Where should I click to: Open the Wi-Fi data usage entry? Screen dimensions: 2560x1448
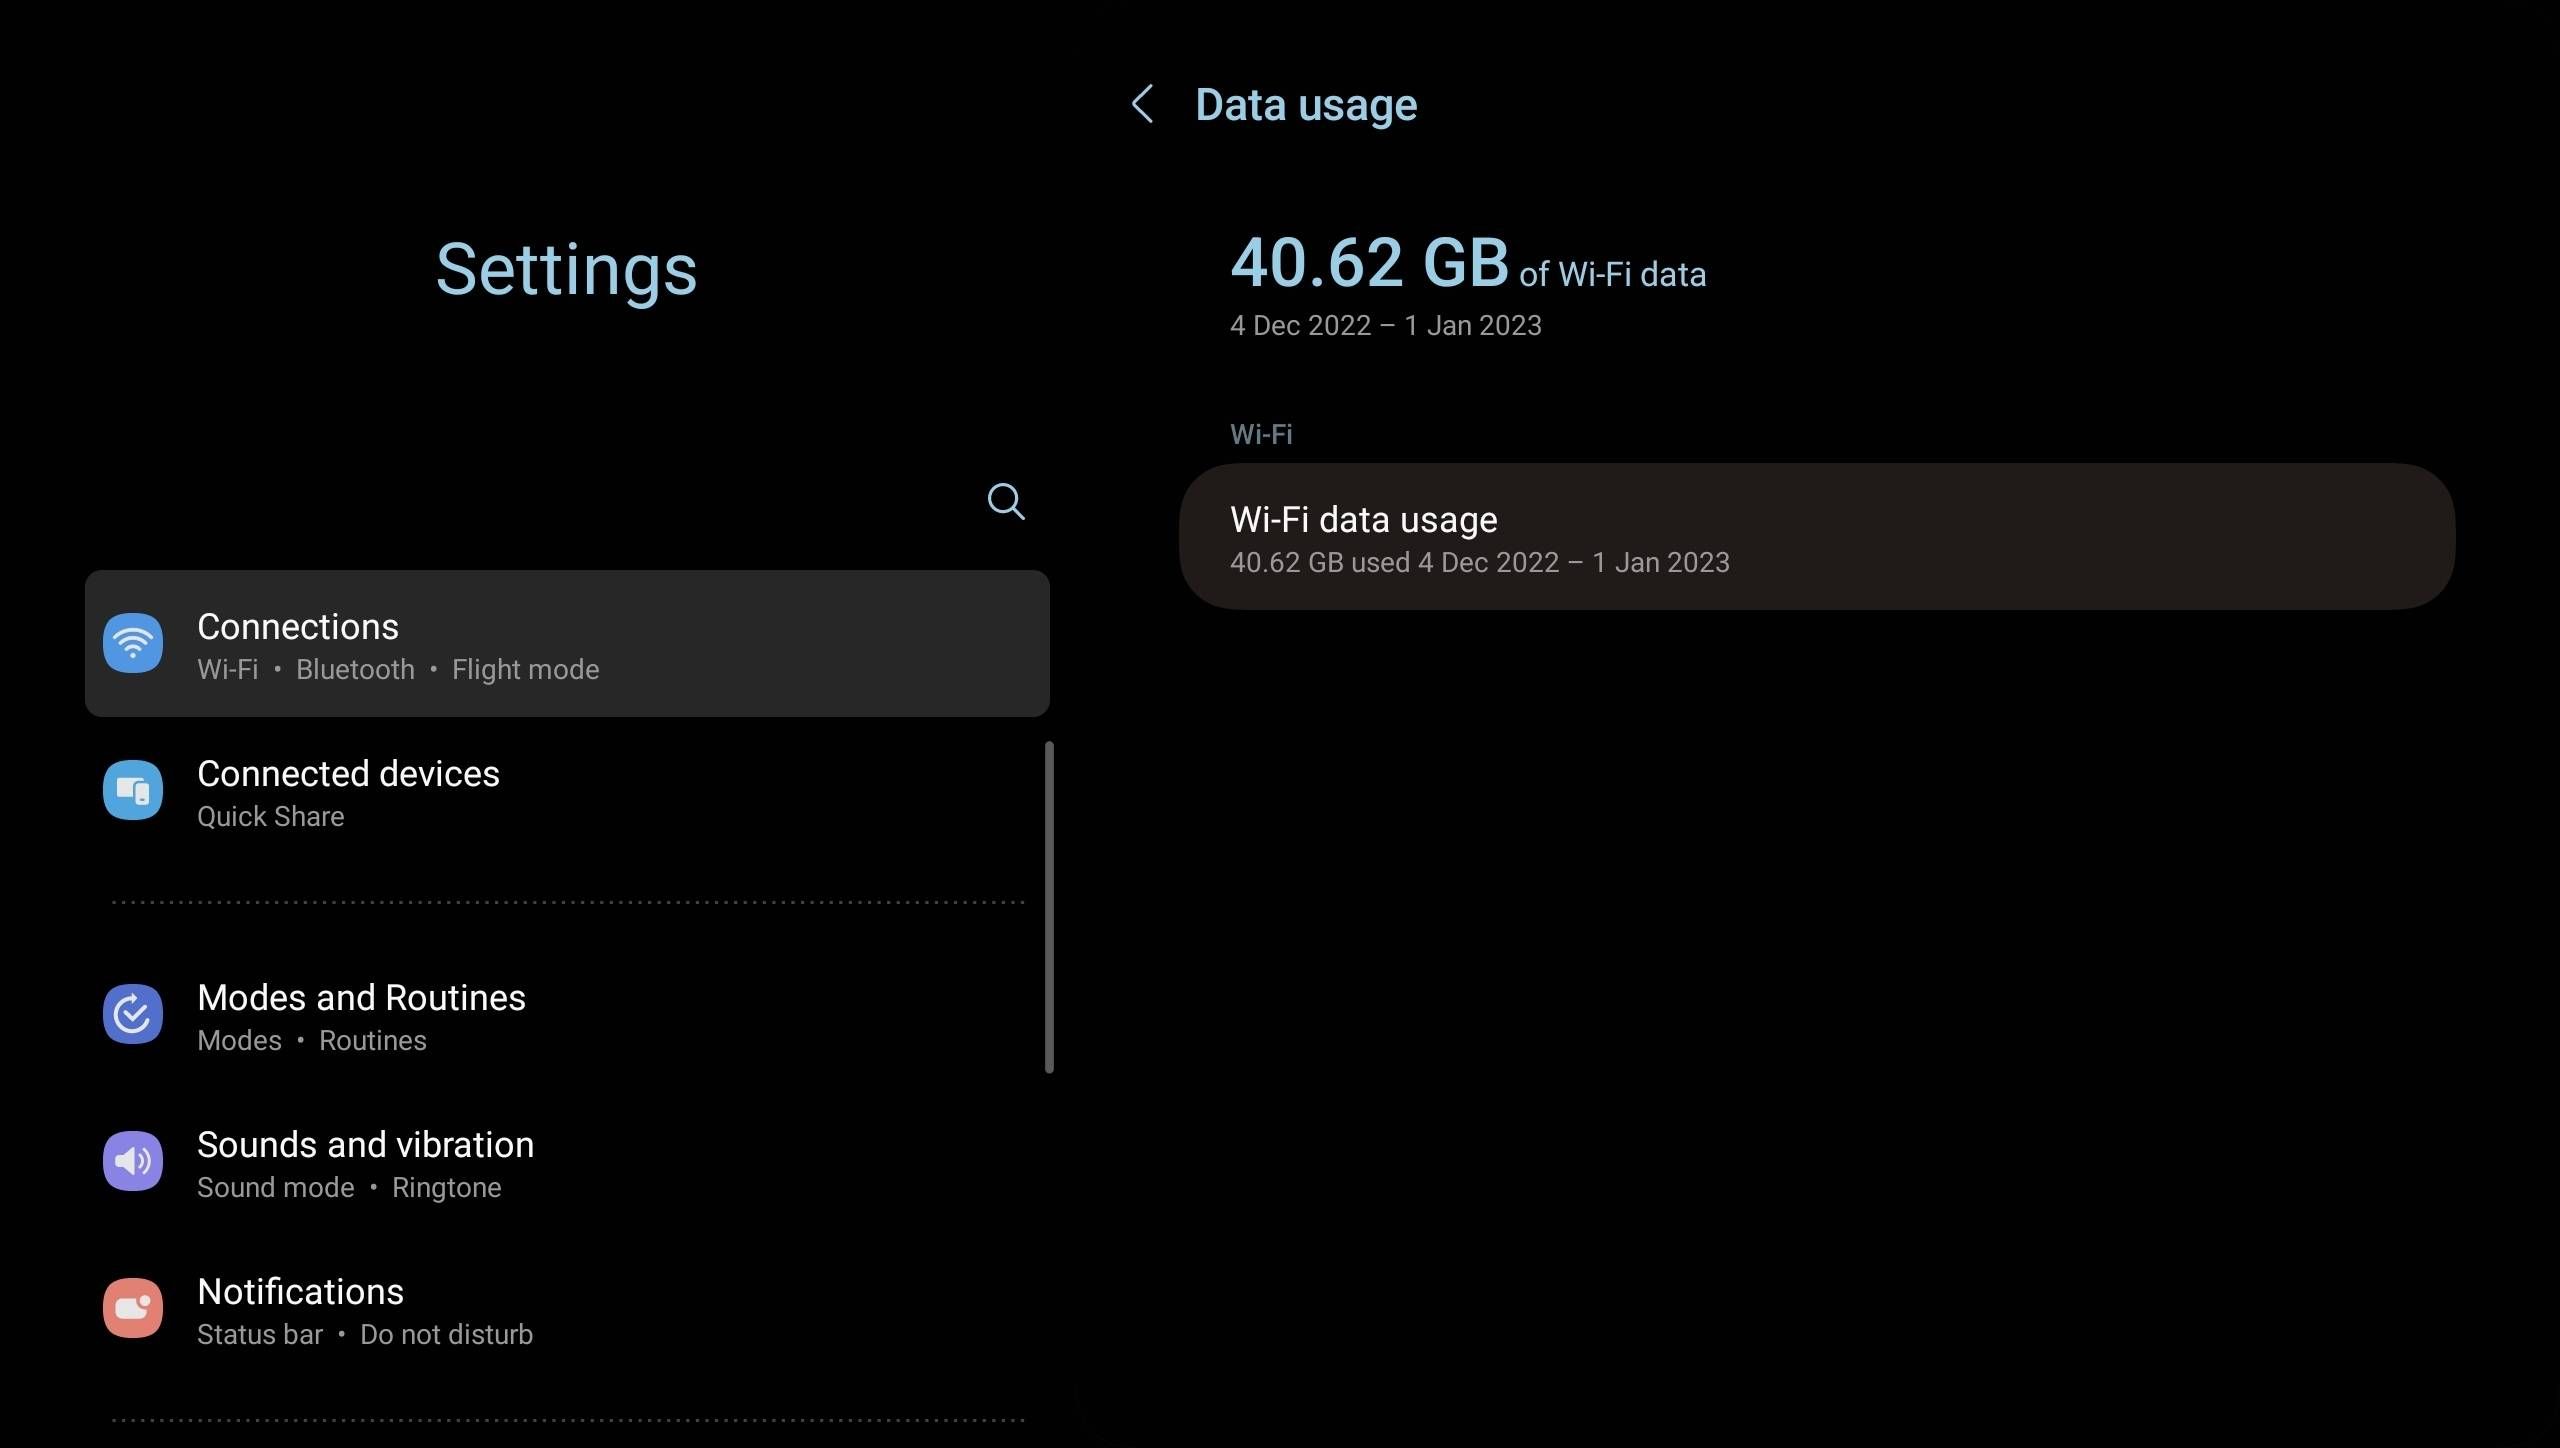[x=1816, y=537]
